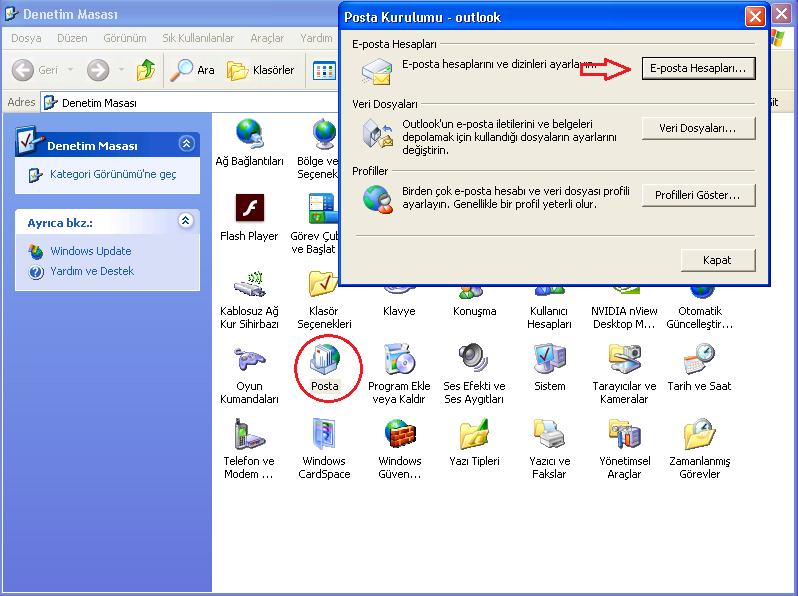Click the Profilleri Göster button
The height and width of the screenshot is (596, 798).
[x=698, y=195]
